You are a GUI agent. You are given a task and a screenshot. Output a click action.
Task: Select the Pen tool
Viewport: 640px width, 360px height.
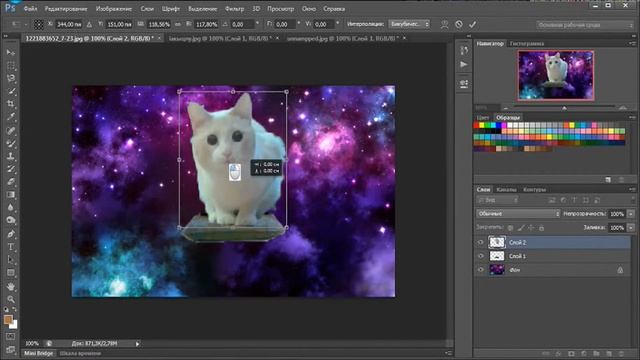(x=11, y=234)
